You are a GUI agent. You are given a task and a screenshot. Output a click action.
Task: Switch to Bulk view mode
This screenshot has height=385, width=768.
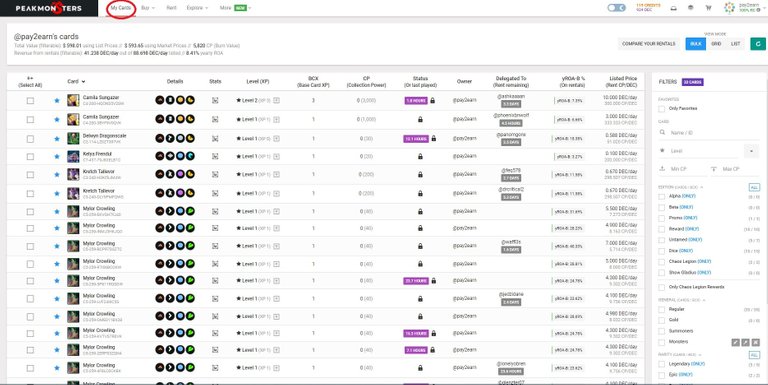(x=696, y=44)
